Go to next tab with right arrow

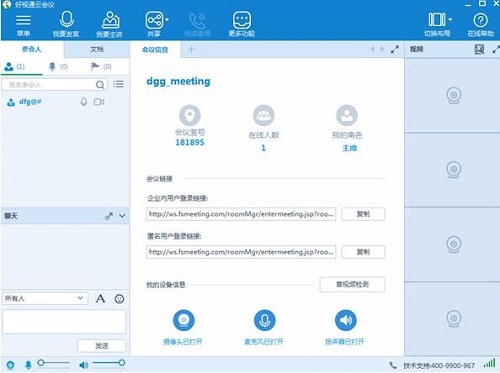382,49
